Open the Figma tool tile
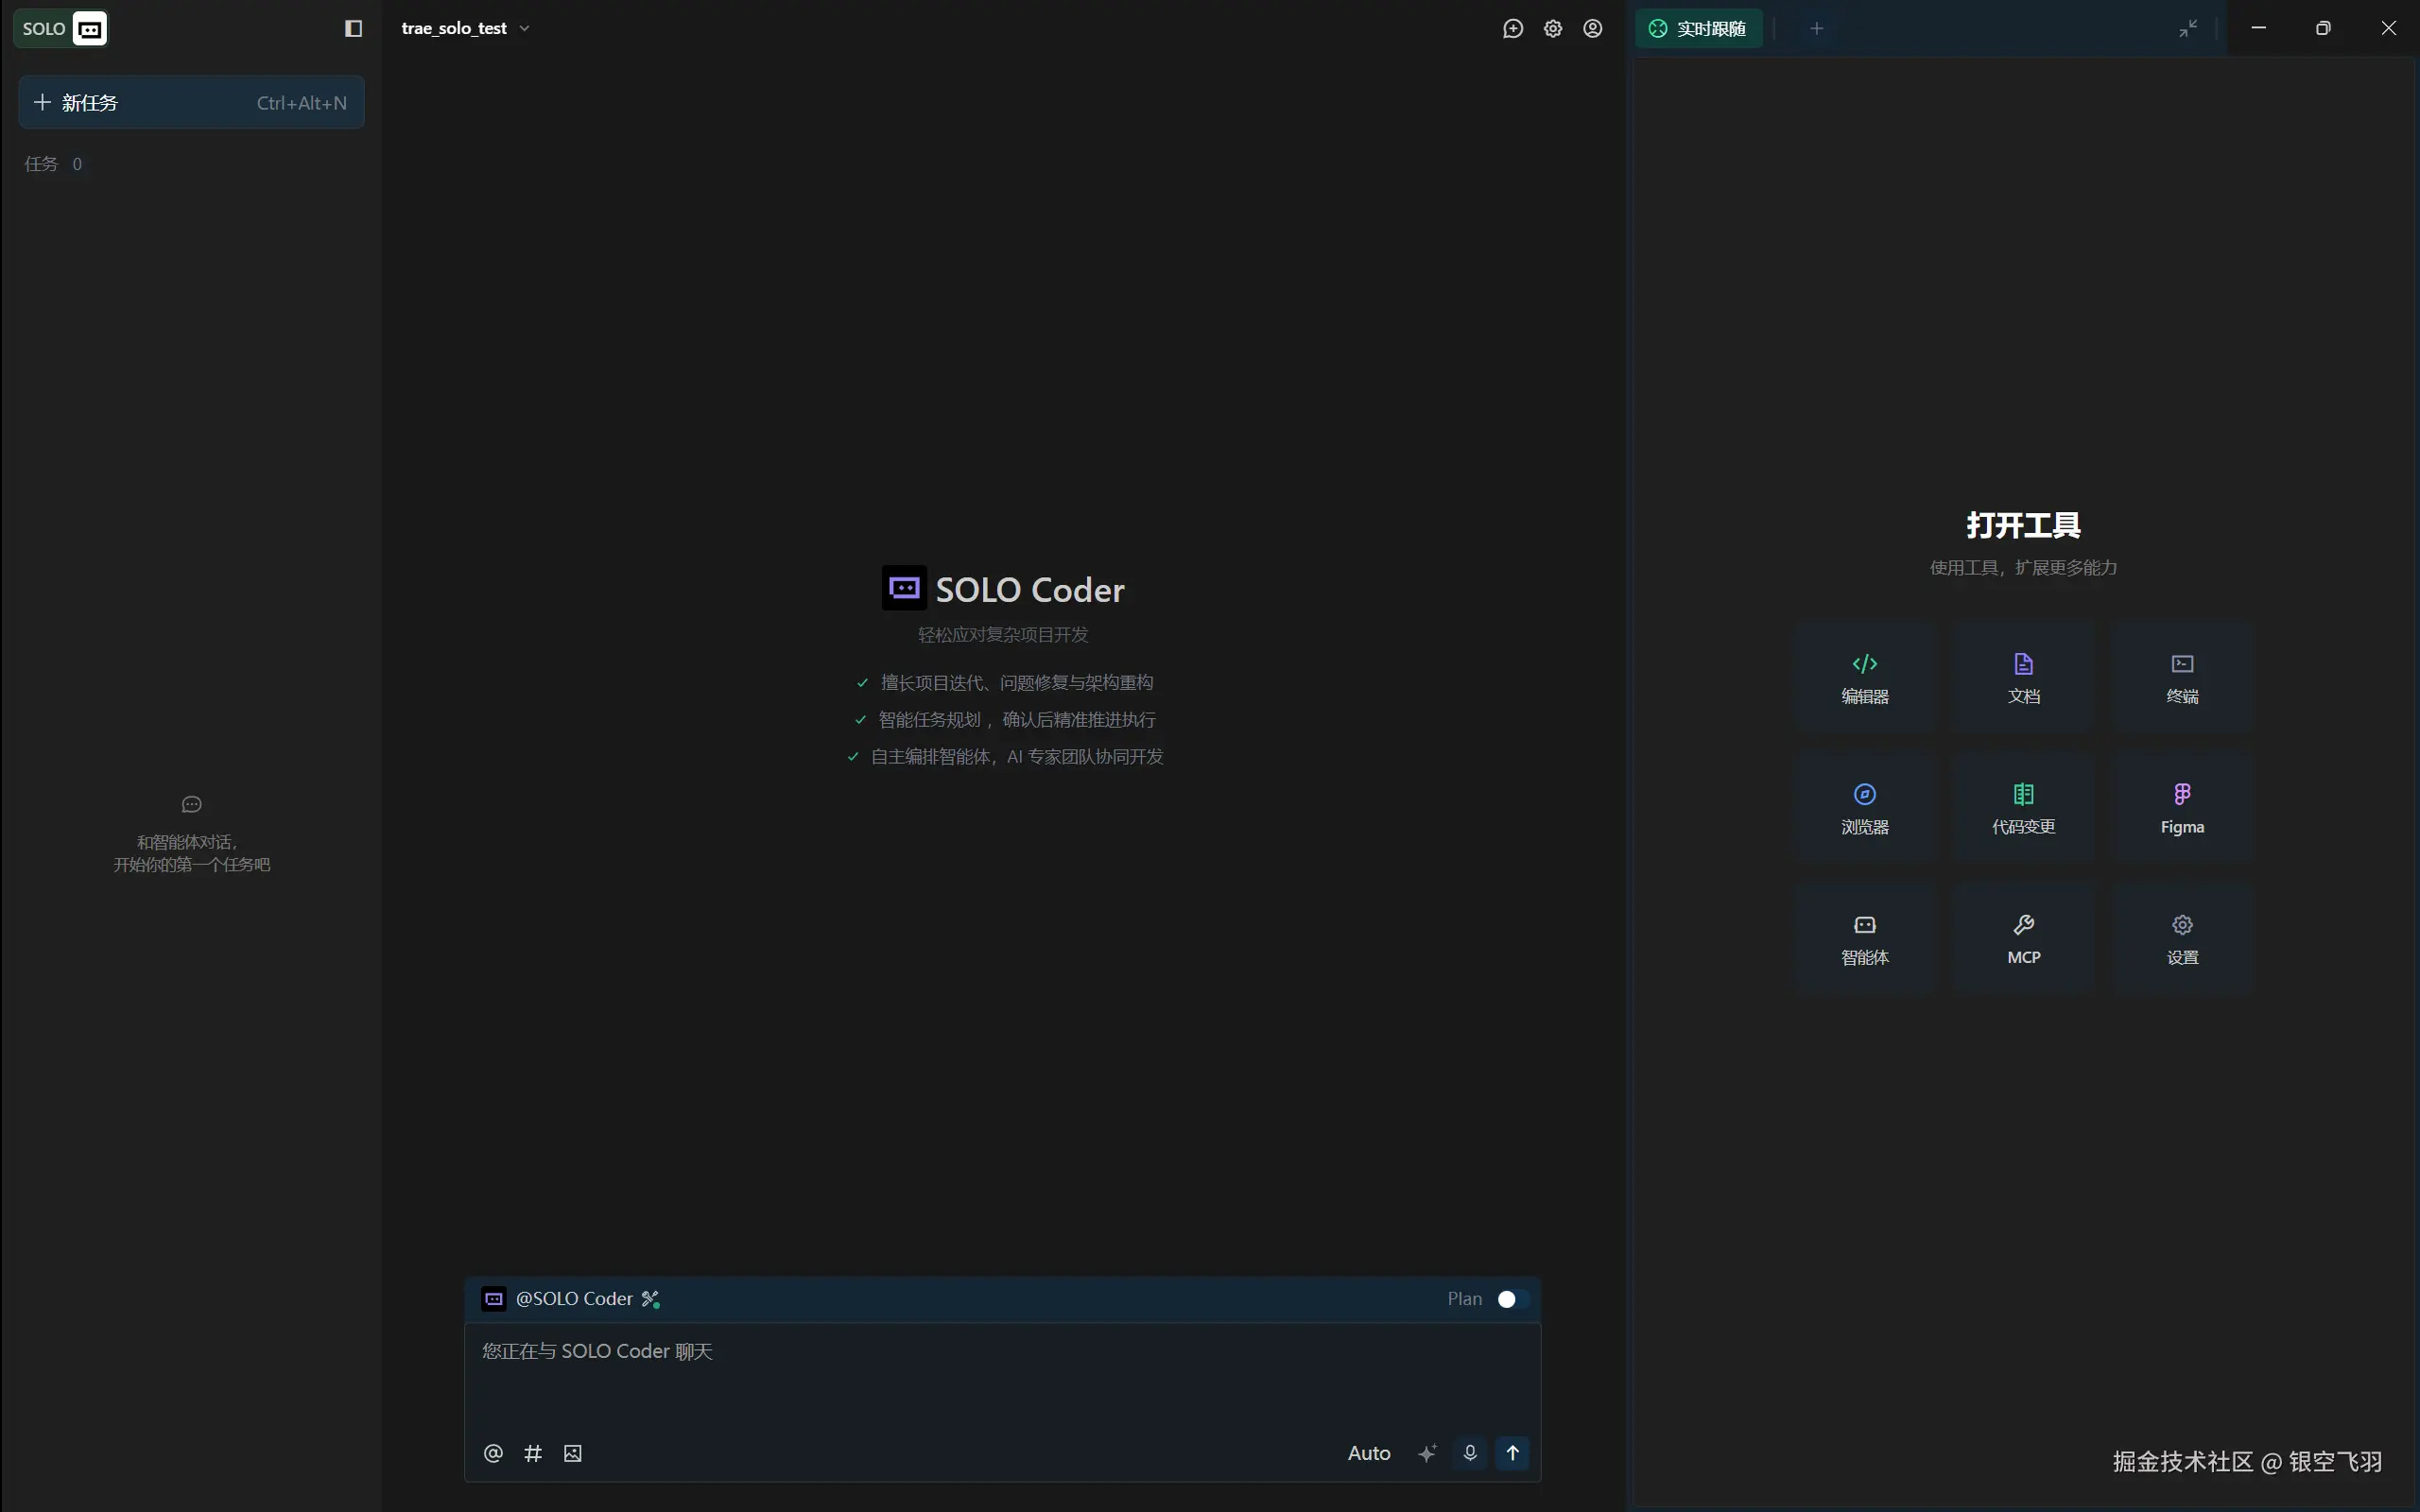The image size is (2420, 1512). pos(2182,808)
